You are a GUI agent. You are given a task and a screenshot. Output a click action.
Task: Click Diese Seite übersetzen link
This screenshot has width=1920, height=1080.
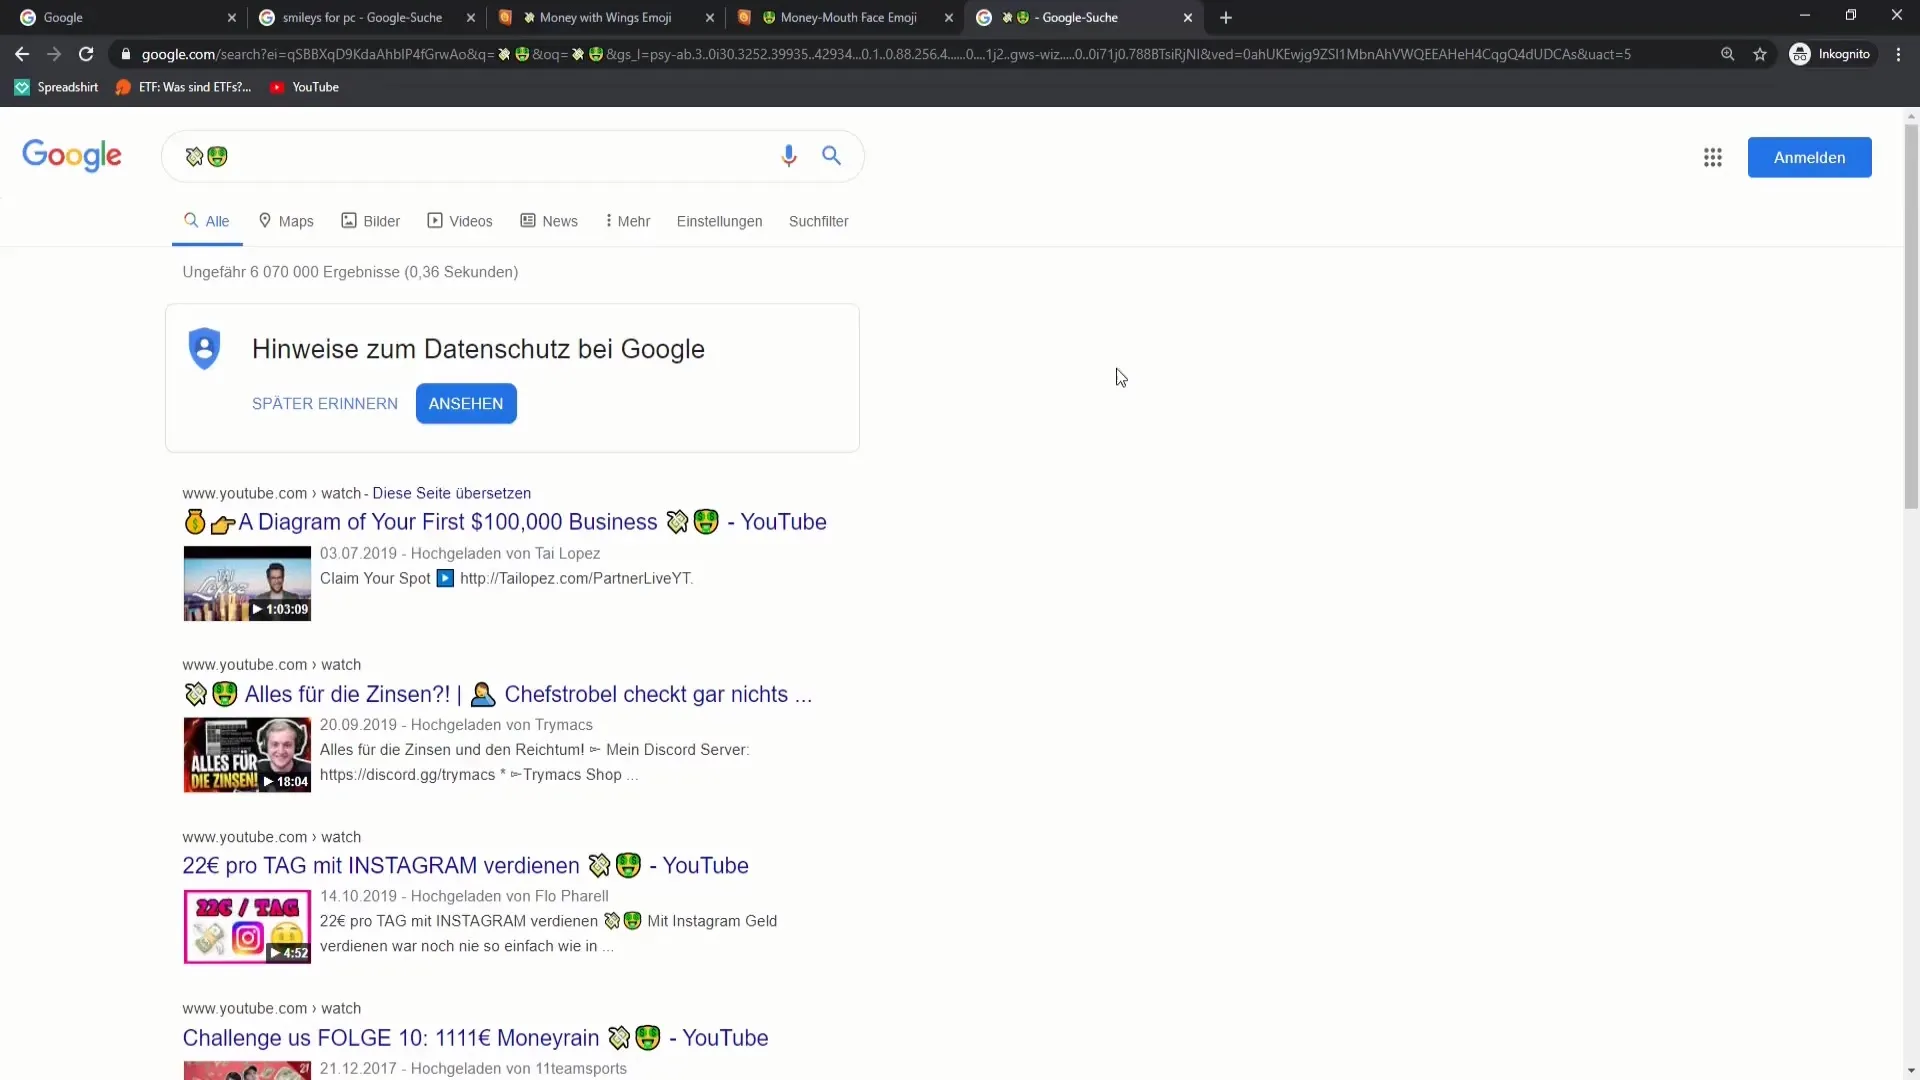[x=452, y=493]
